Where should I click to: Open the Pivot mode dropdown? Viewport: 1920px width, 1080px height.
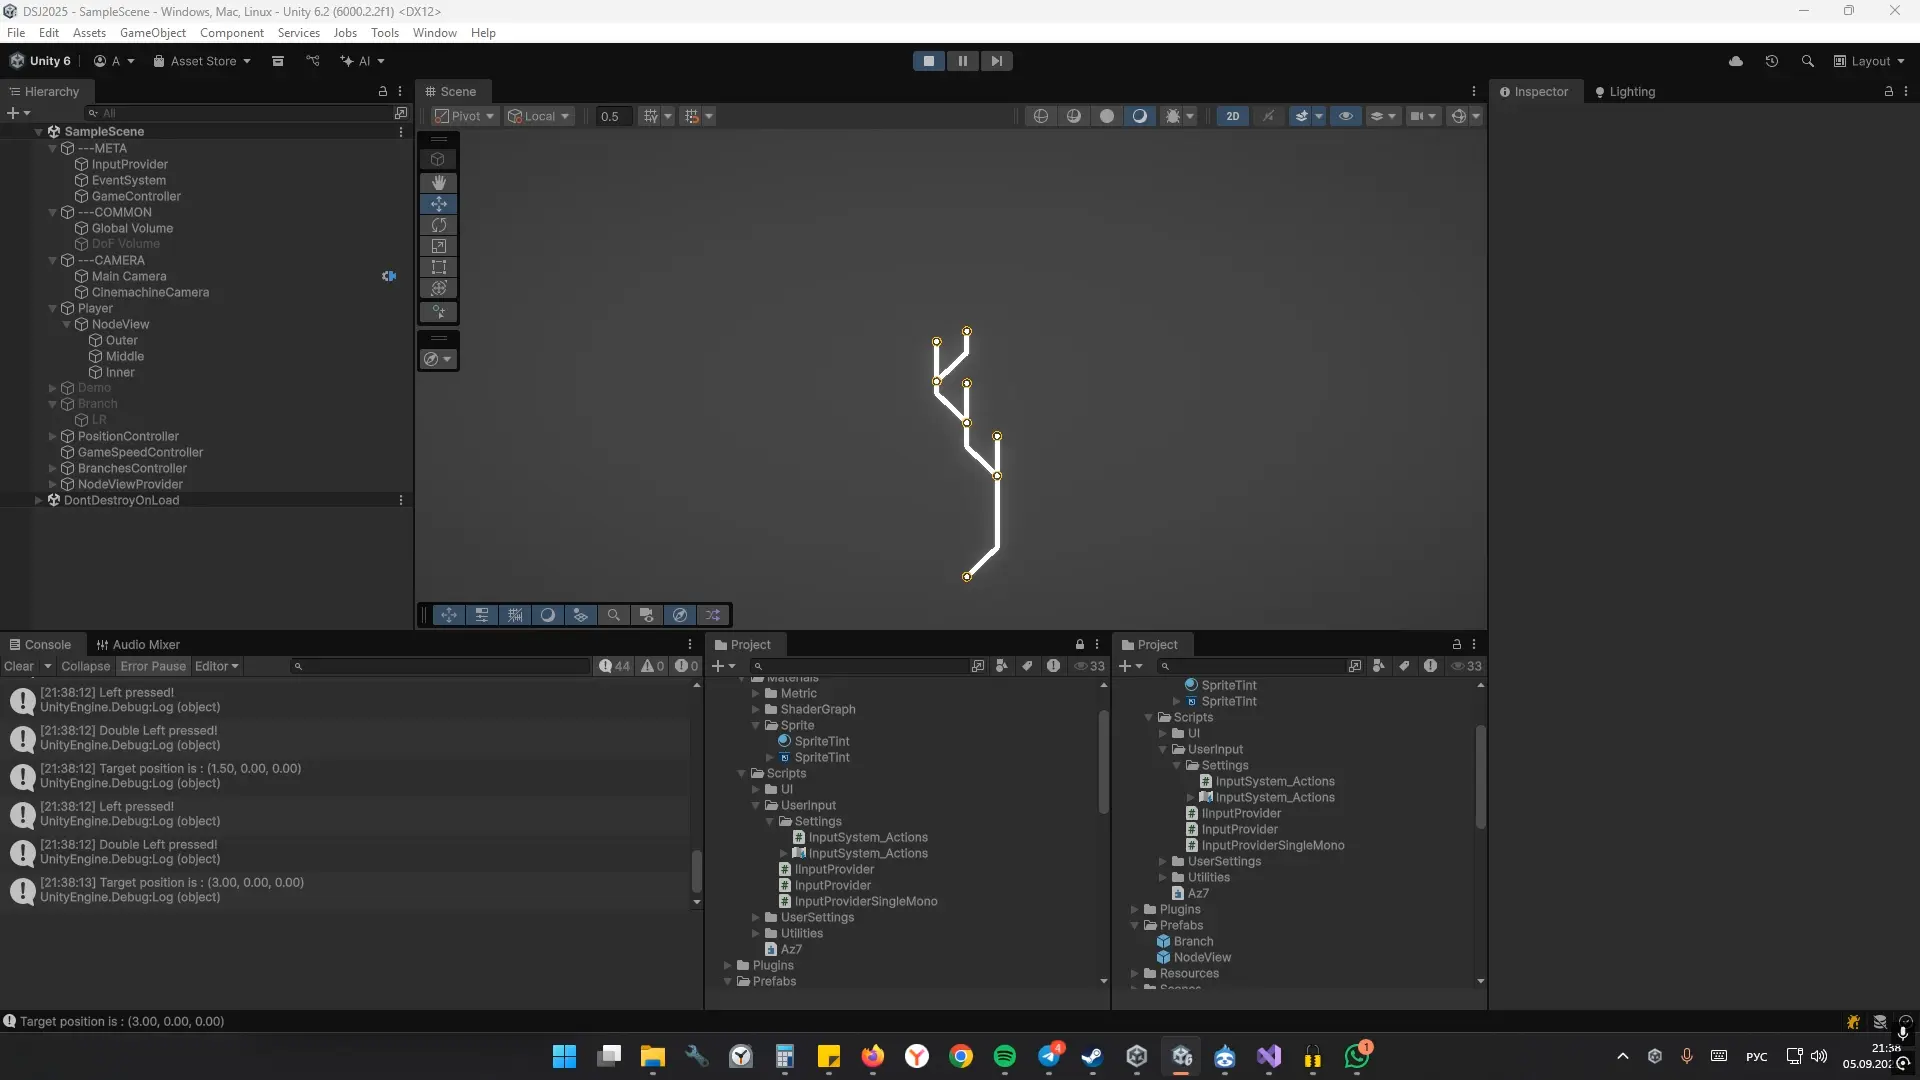tap(463, 116)
